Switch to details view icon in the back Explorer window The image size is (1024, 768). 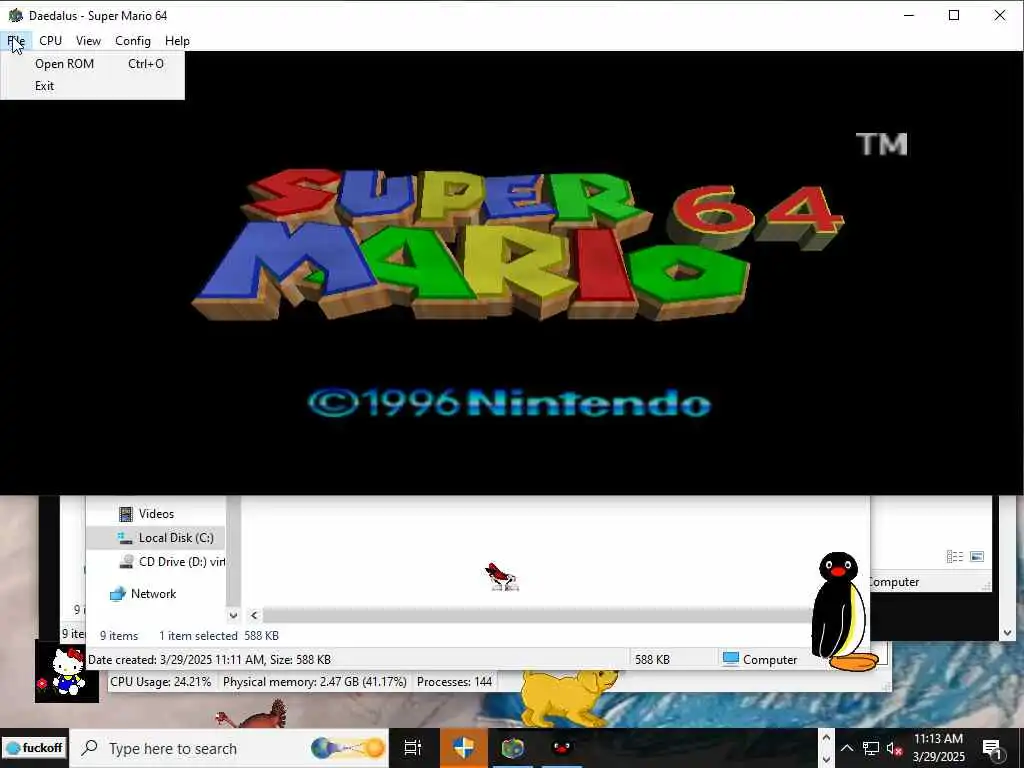point(955,556)
